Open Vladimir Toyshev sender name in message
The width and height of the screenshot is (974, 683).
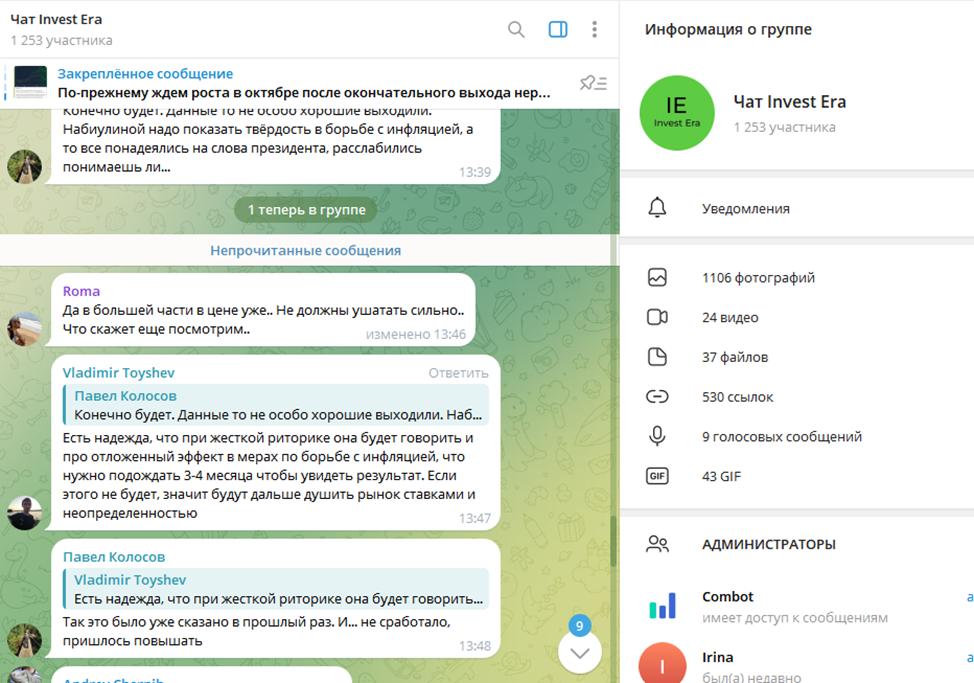(119, 373)
